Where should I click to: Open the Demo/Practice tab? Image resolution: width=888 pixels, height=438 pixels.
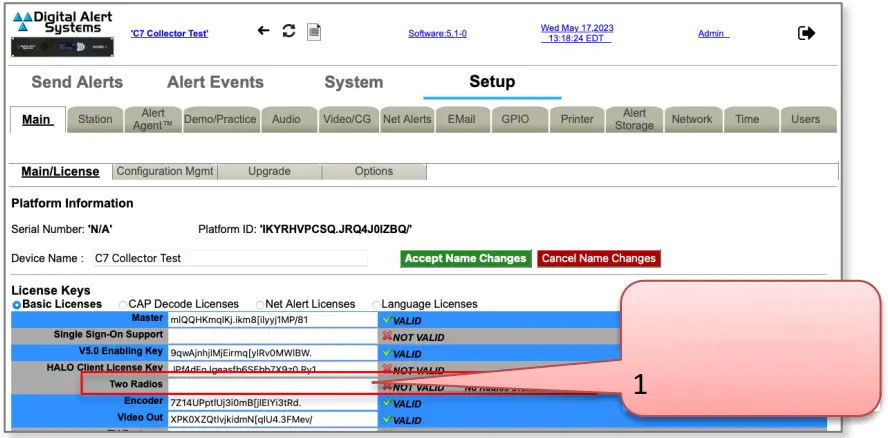220,120
